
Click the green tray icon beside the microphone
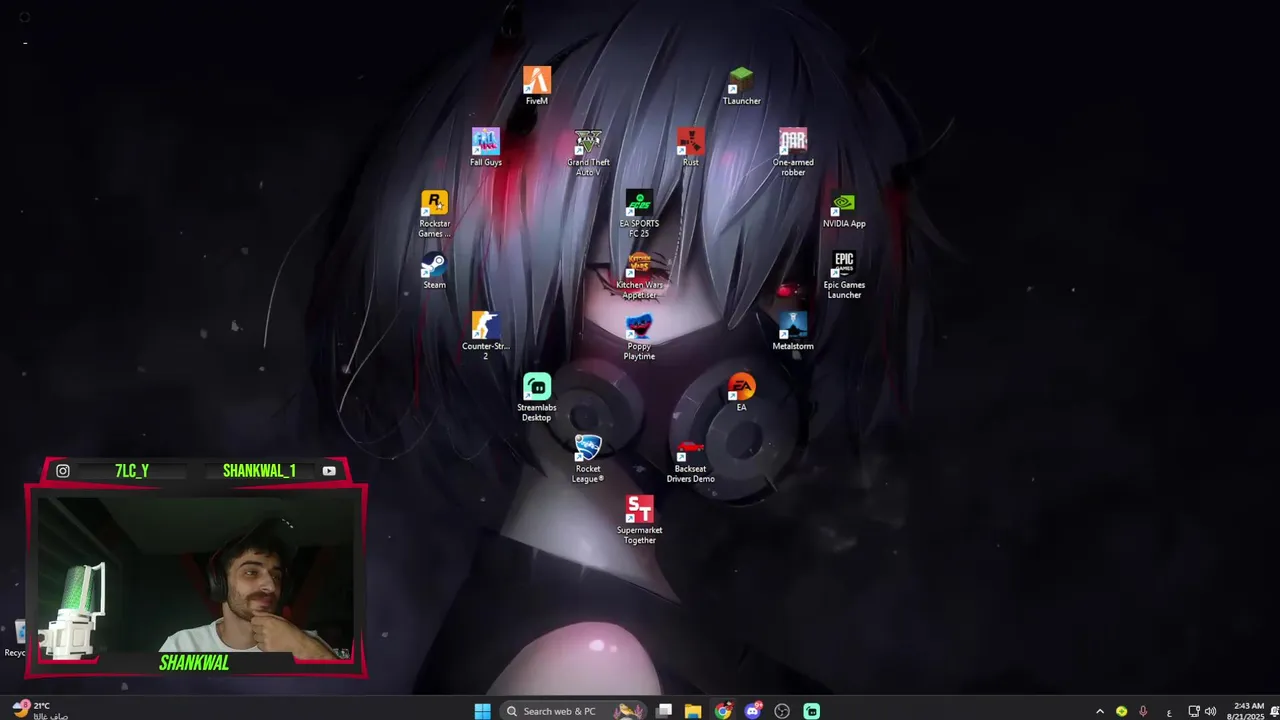(x=1121, y=711)
